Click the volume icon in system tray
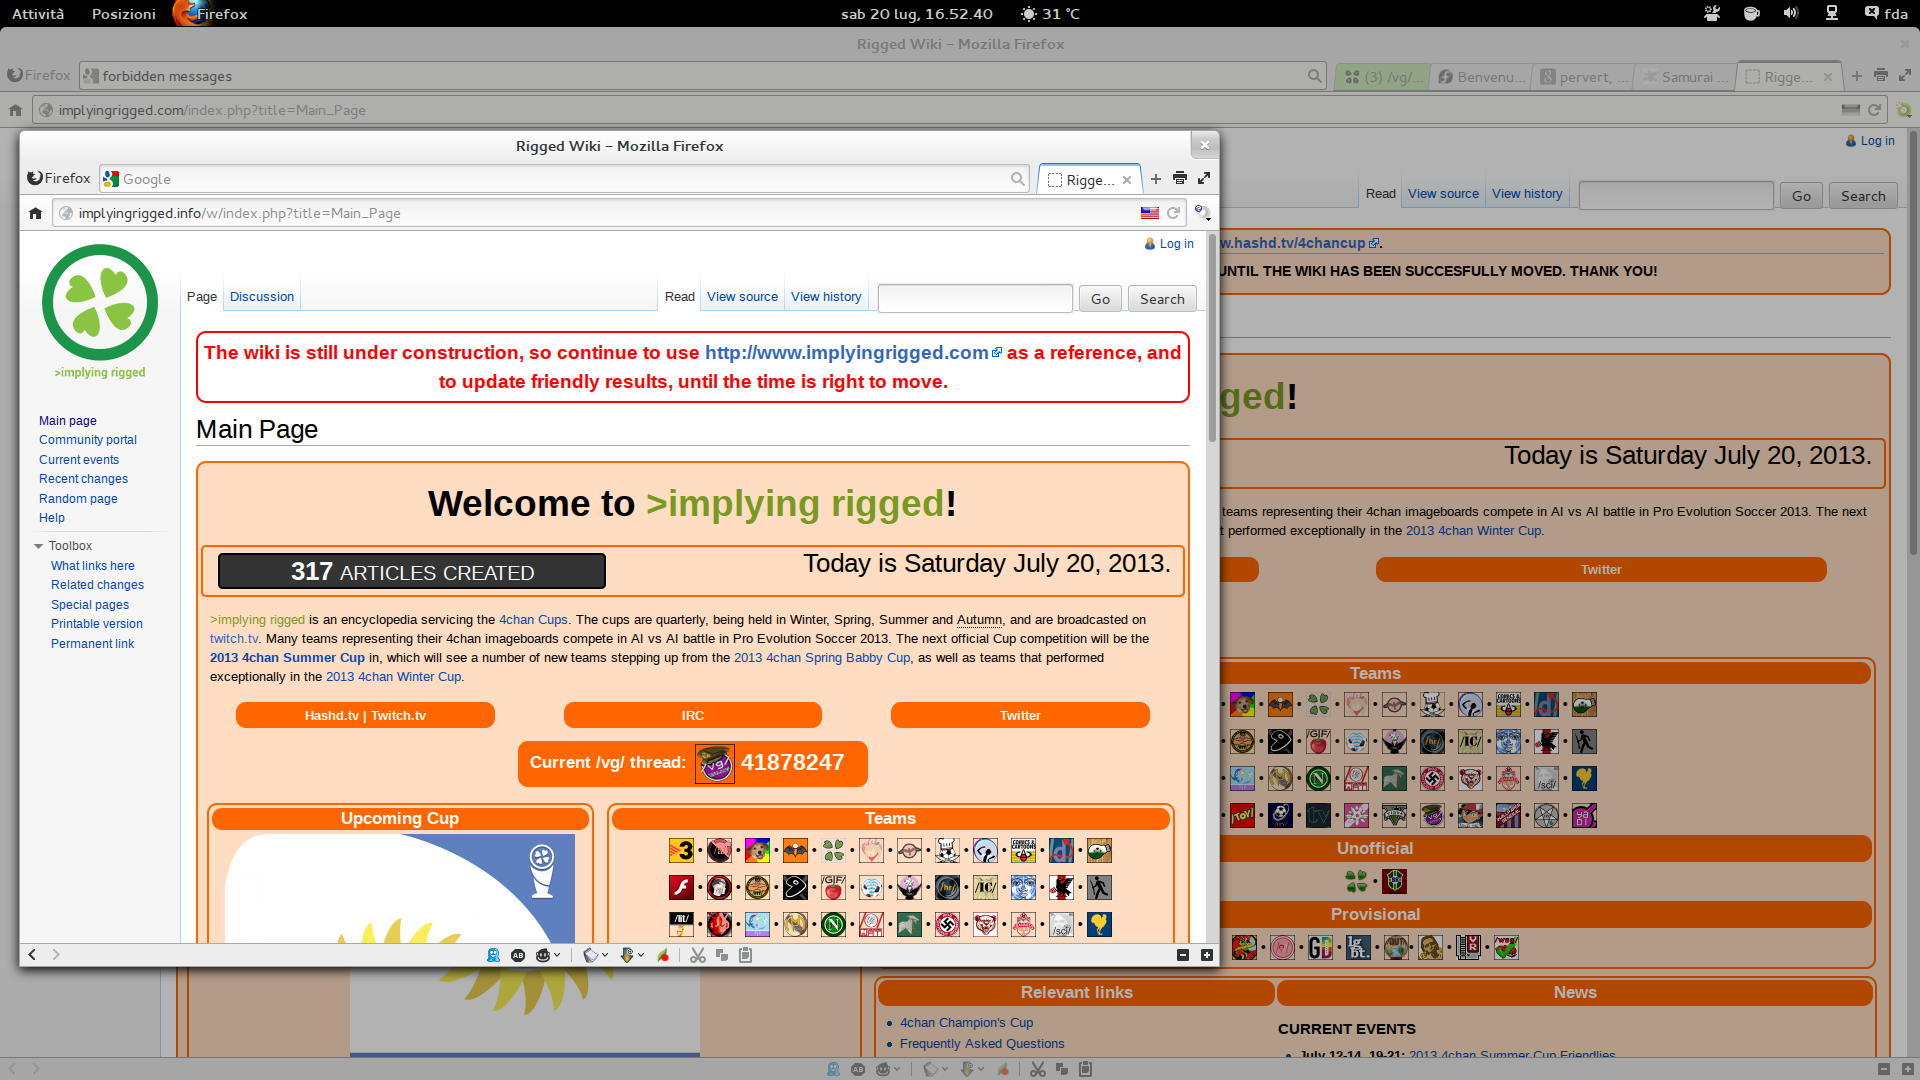This screenshot has width=1920, height=1080. (1791, 13)
